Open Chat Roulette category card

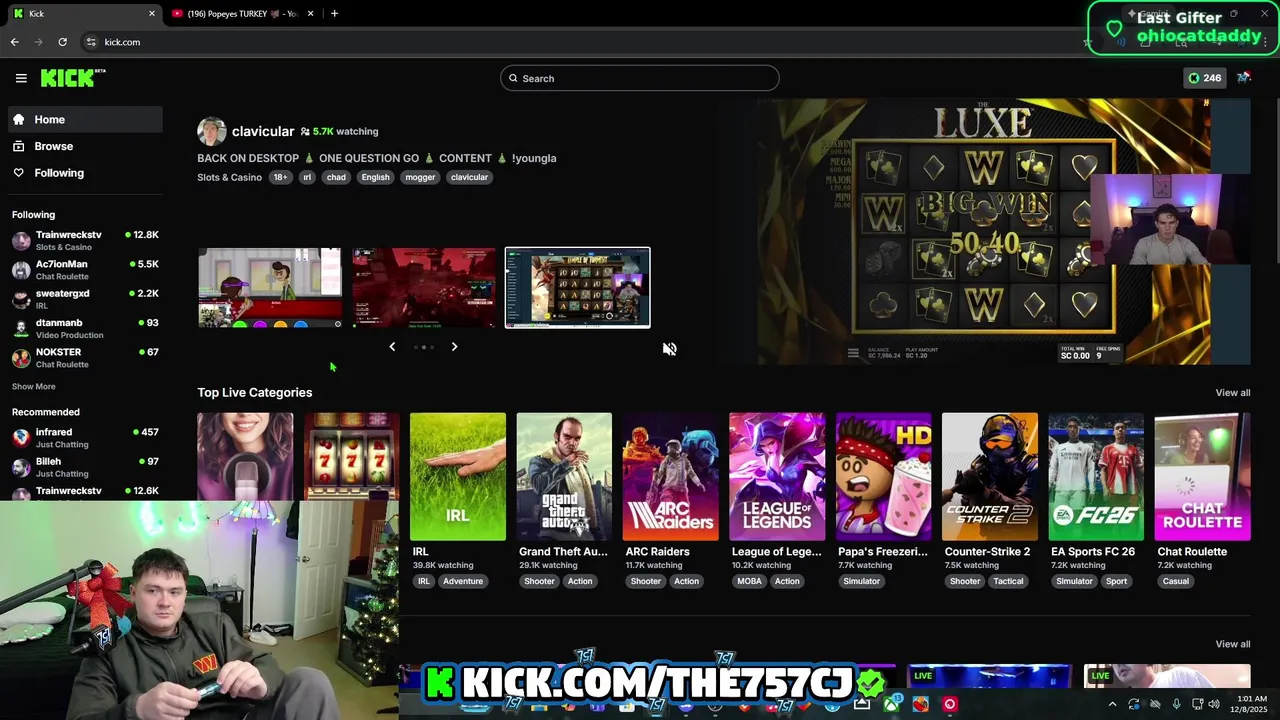pyautogui.click(x=1202, y=476)
